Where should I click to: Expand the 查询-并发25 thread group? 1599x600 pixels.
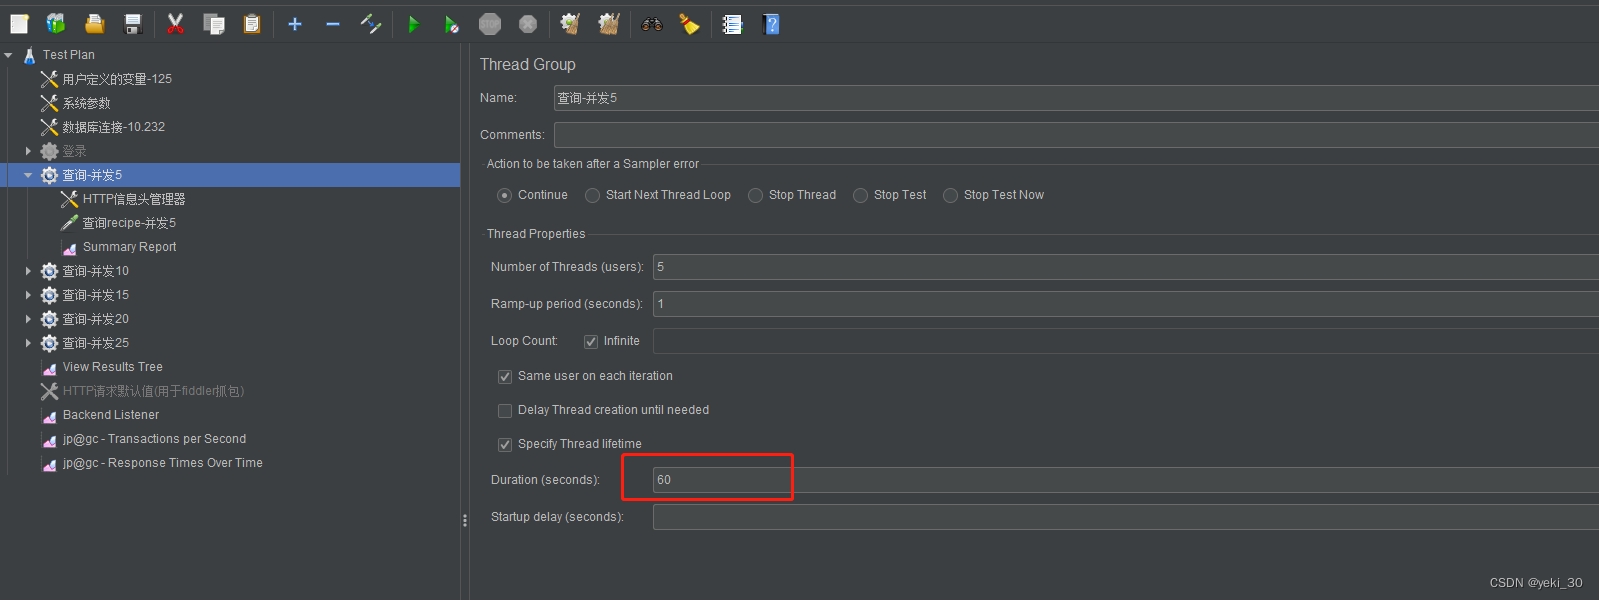[28, 343]
